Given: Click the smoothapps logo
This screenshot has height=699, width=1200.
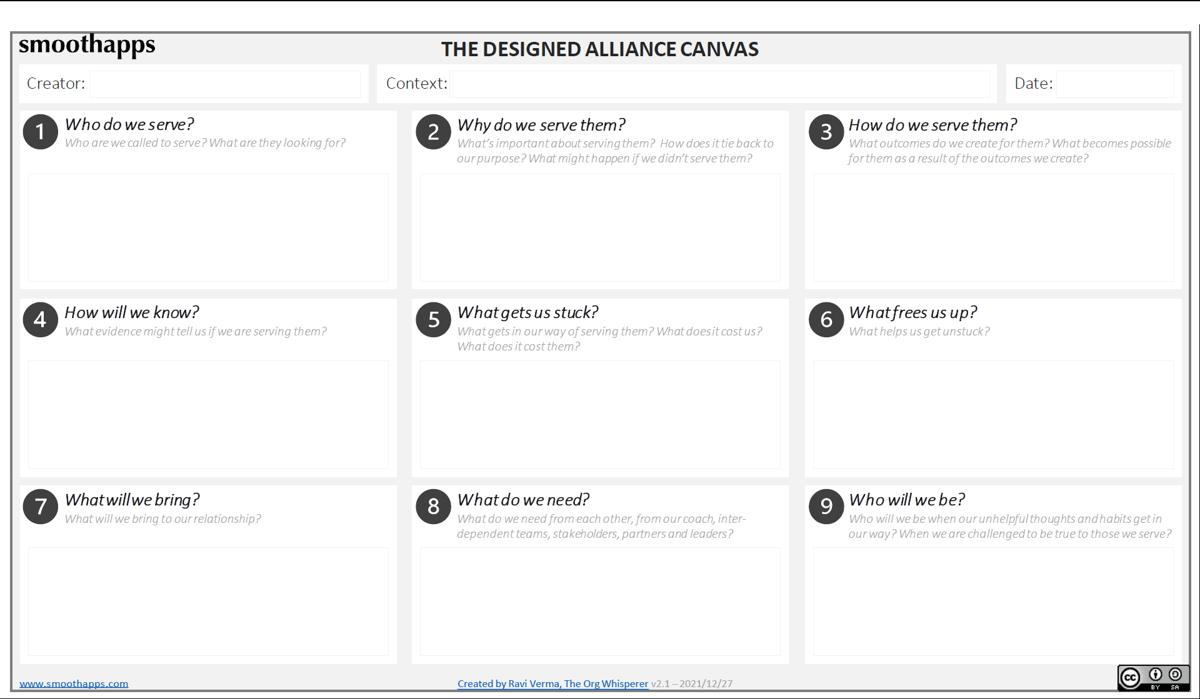Looking at the screenshot, I should pos(88,44).
